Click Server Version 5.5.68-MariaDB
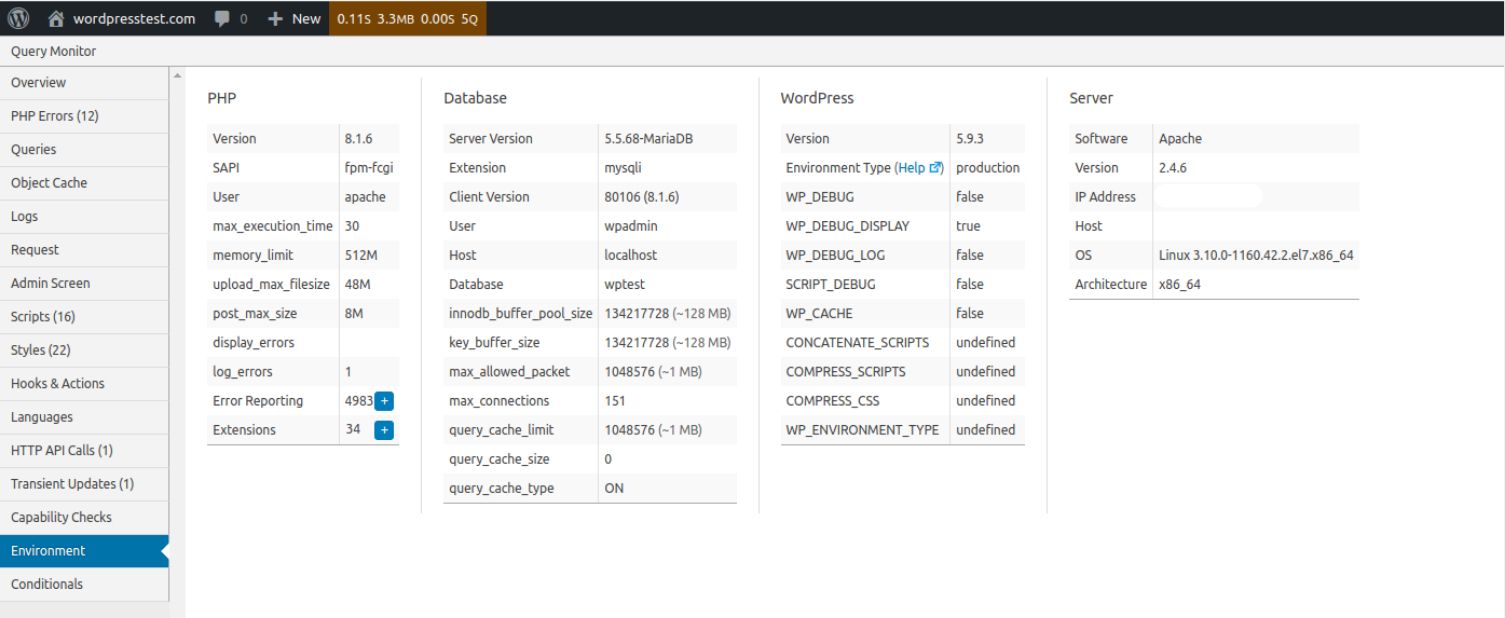Viewport: 1505px width, 618px height. (648, 139)
